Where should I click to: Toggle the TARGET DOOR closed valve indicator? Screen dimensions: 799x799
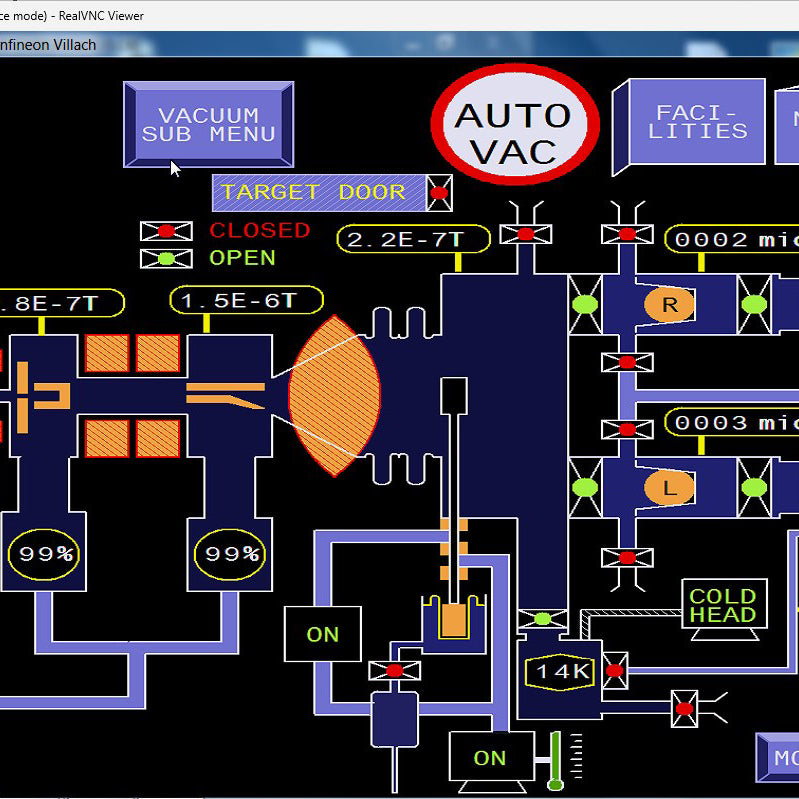pos(439,193)
